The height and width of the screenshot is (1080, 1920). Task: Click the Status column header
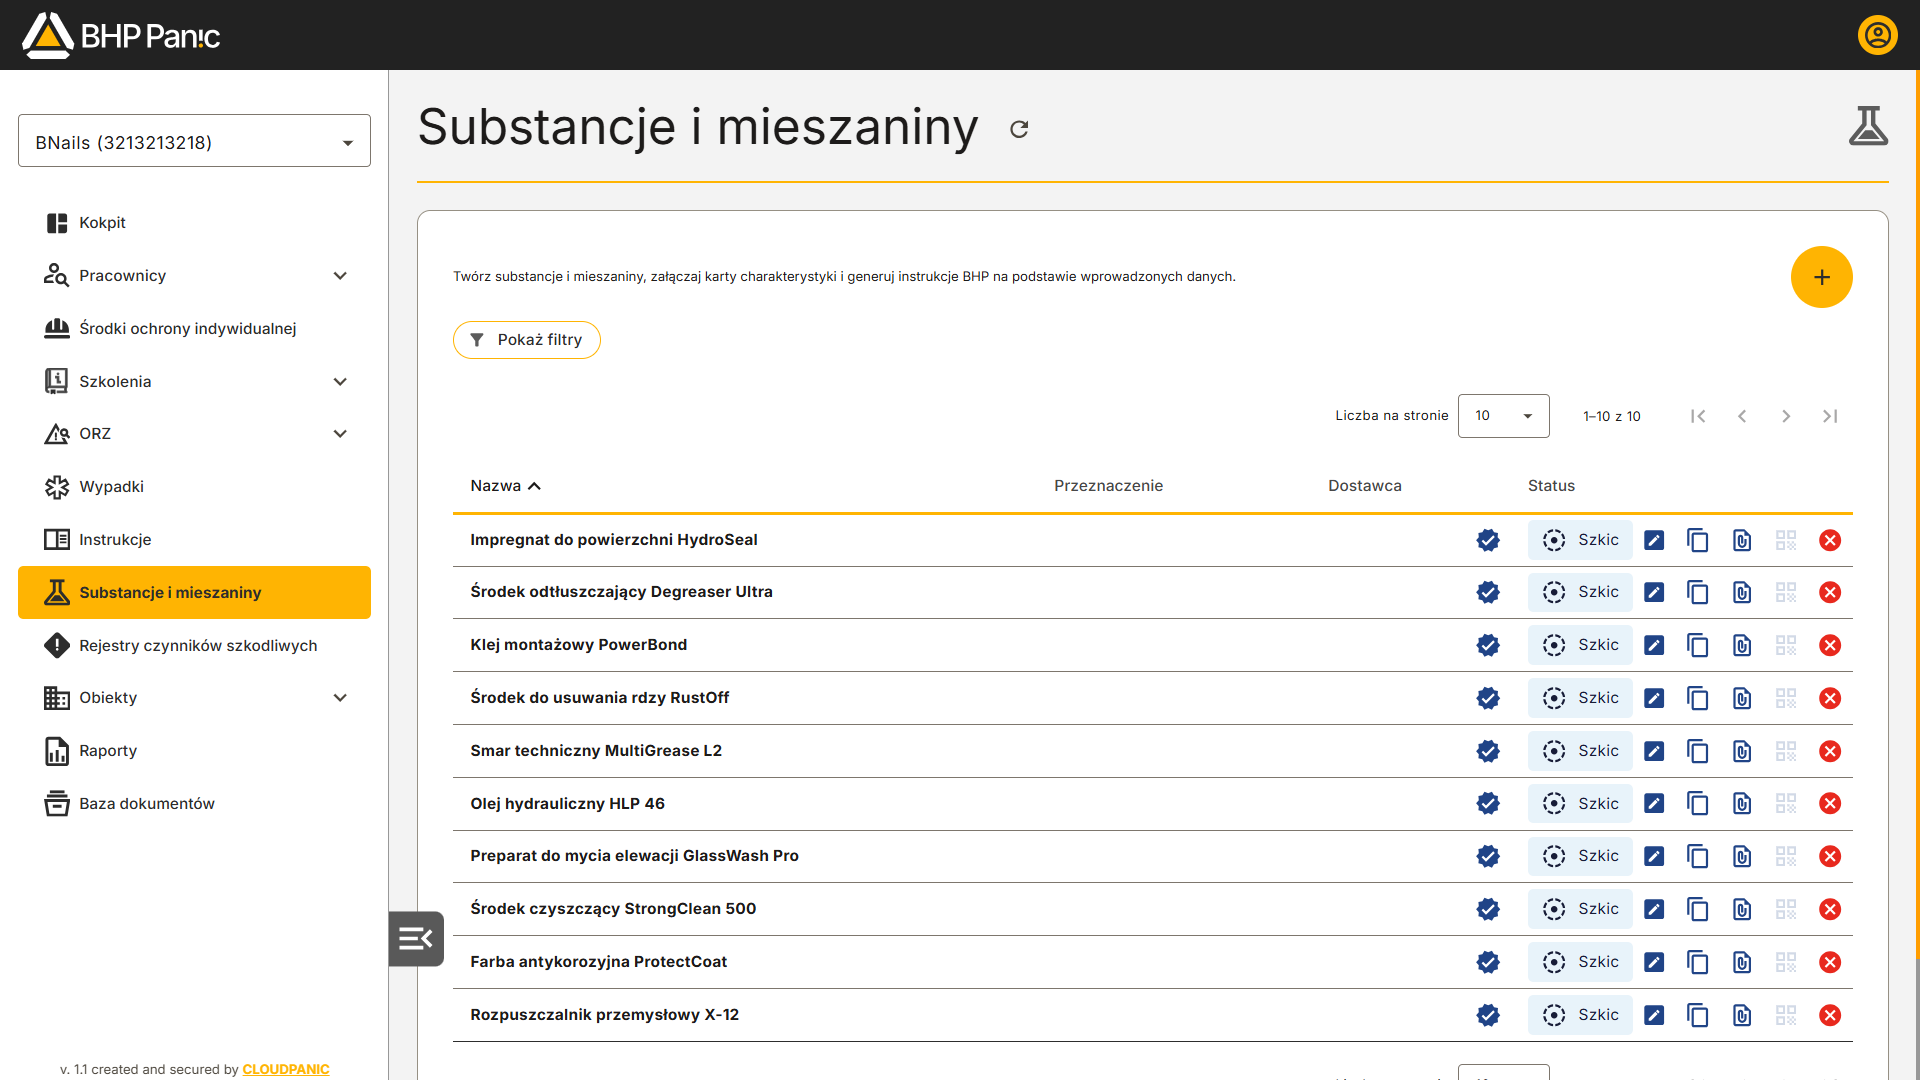point(1551,486)
